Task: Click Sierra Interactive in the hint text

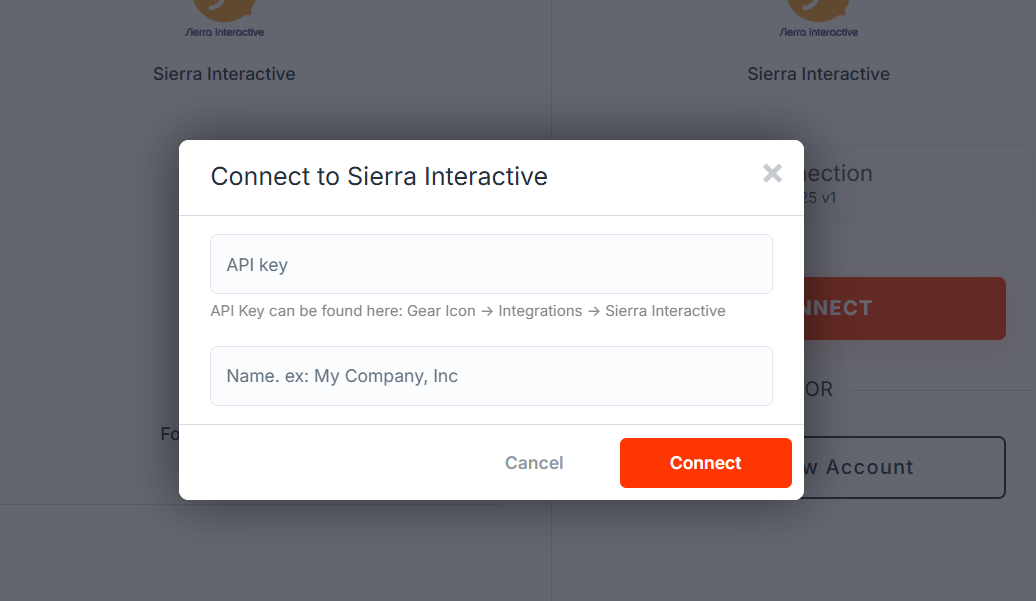Action: 665,311
